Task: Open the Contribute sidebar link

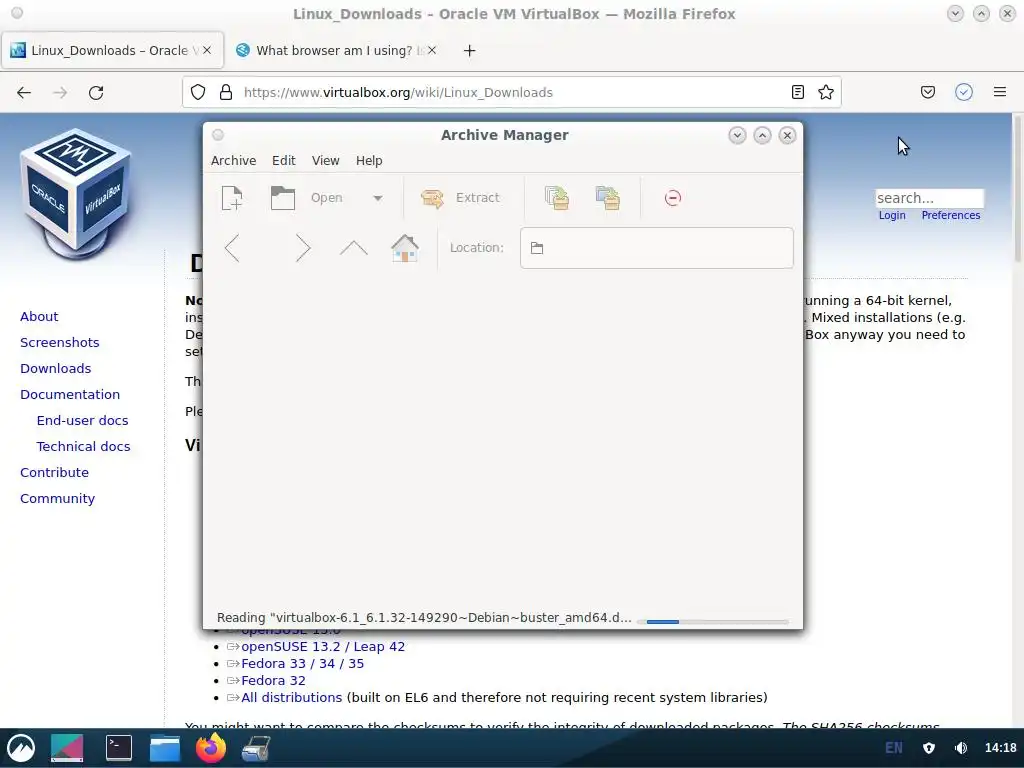Action: click(54, 473)
